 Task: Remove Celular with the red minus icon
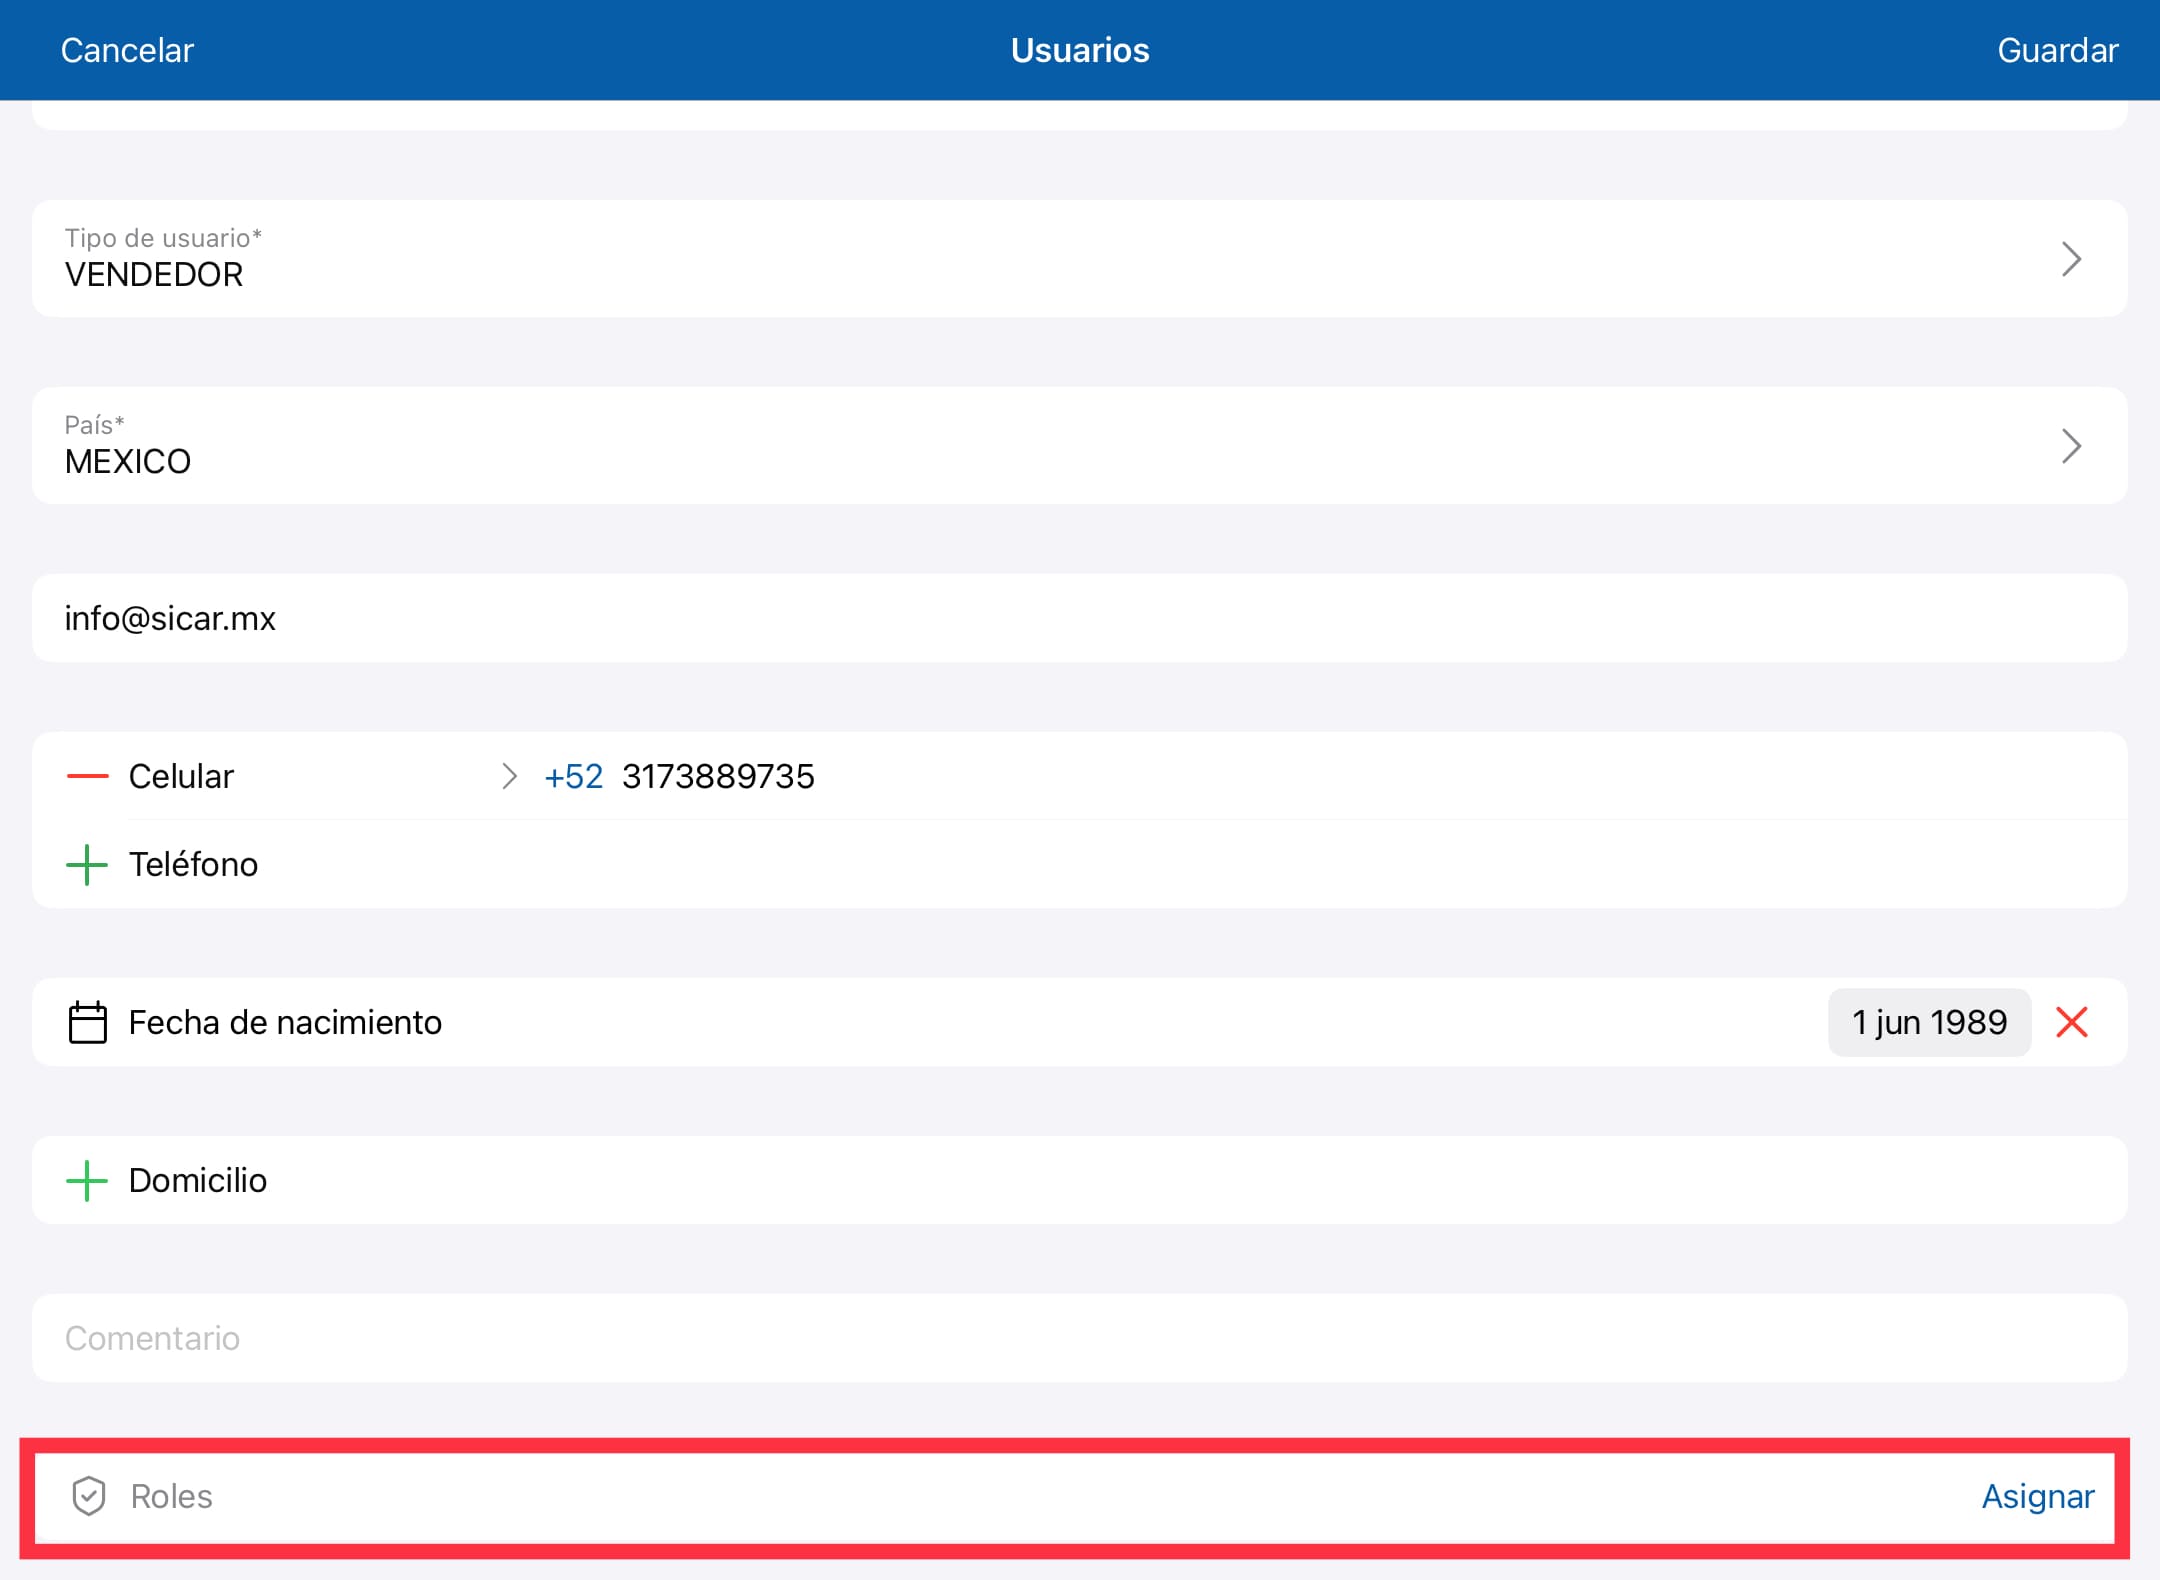click(87, 776)
